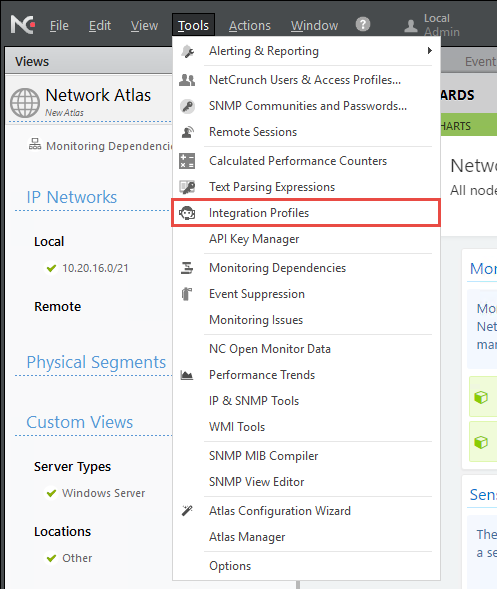Choose Event Suppression menu item
This screenshot has height=589, width=497.
[306, 294]
